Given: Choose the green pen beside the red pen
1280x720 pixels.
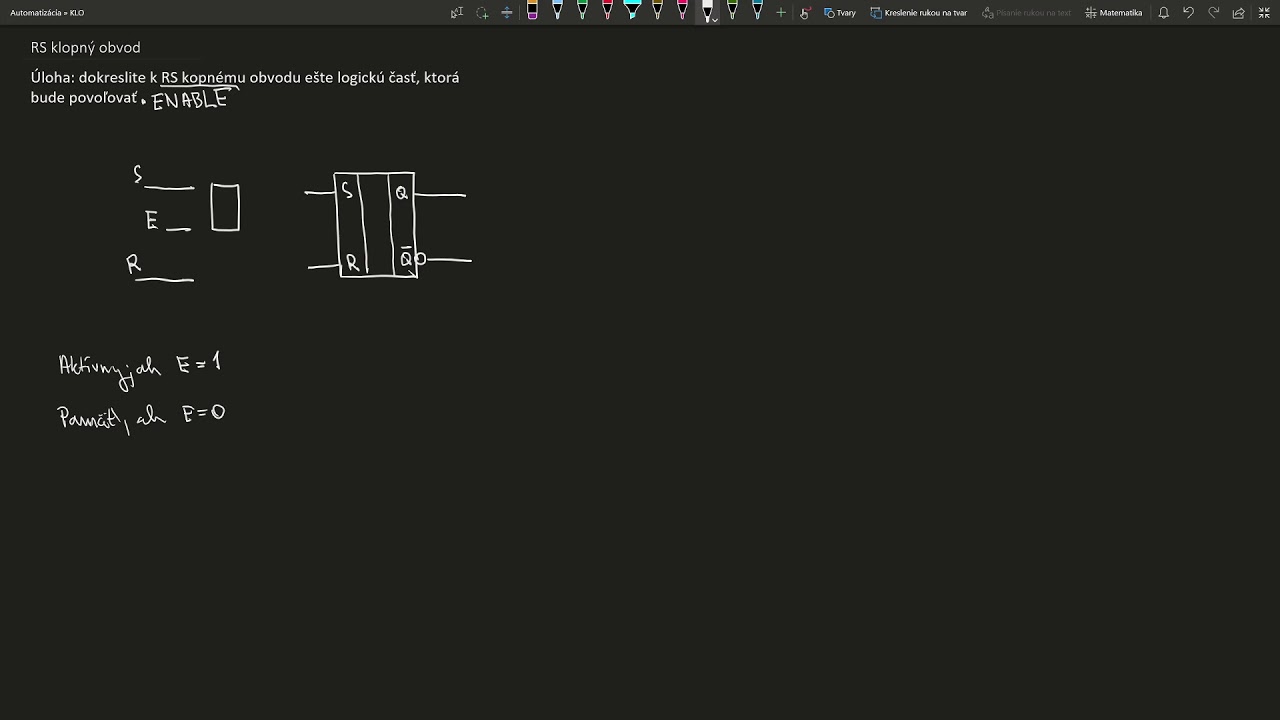Looking at the screenshot, I should [582, 12].
